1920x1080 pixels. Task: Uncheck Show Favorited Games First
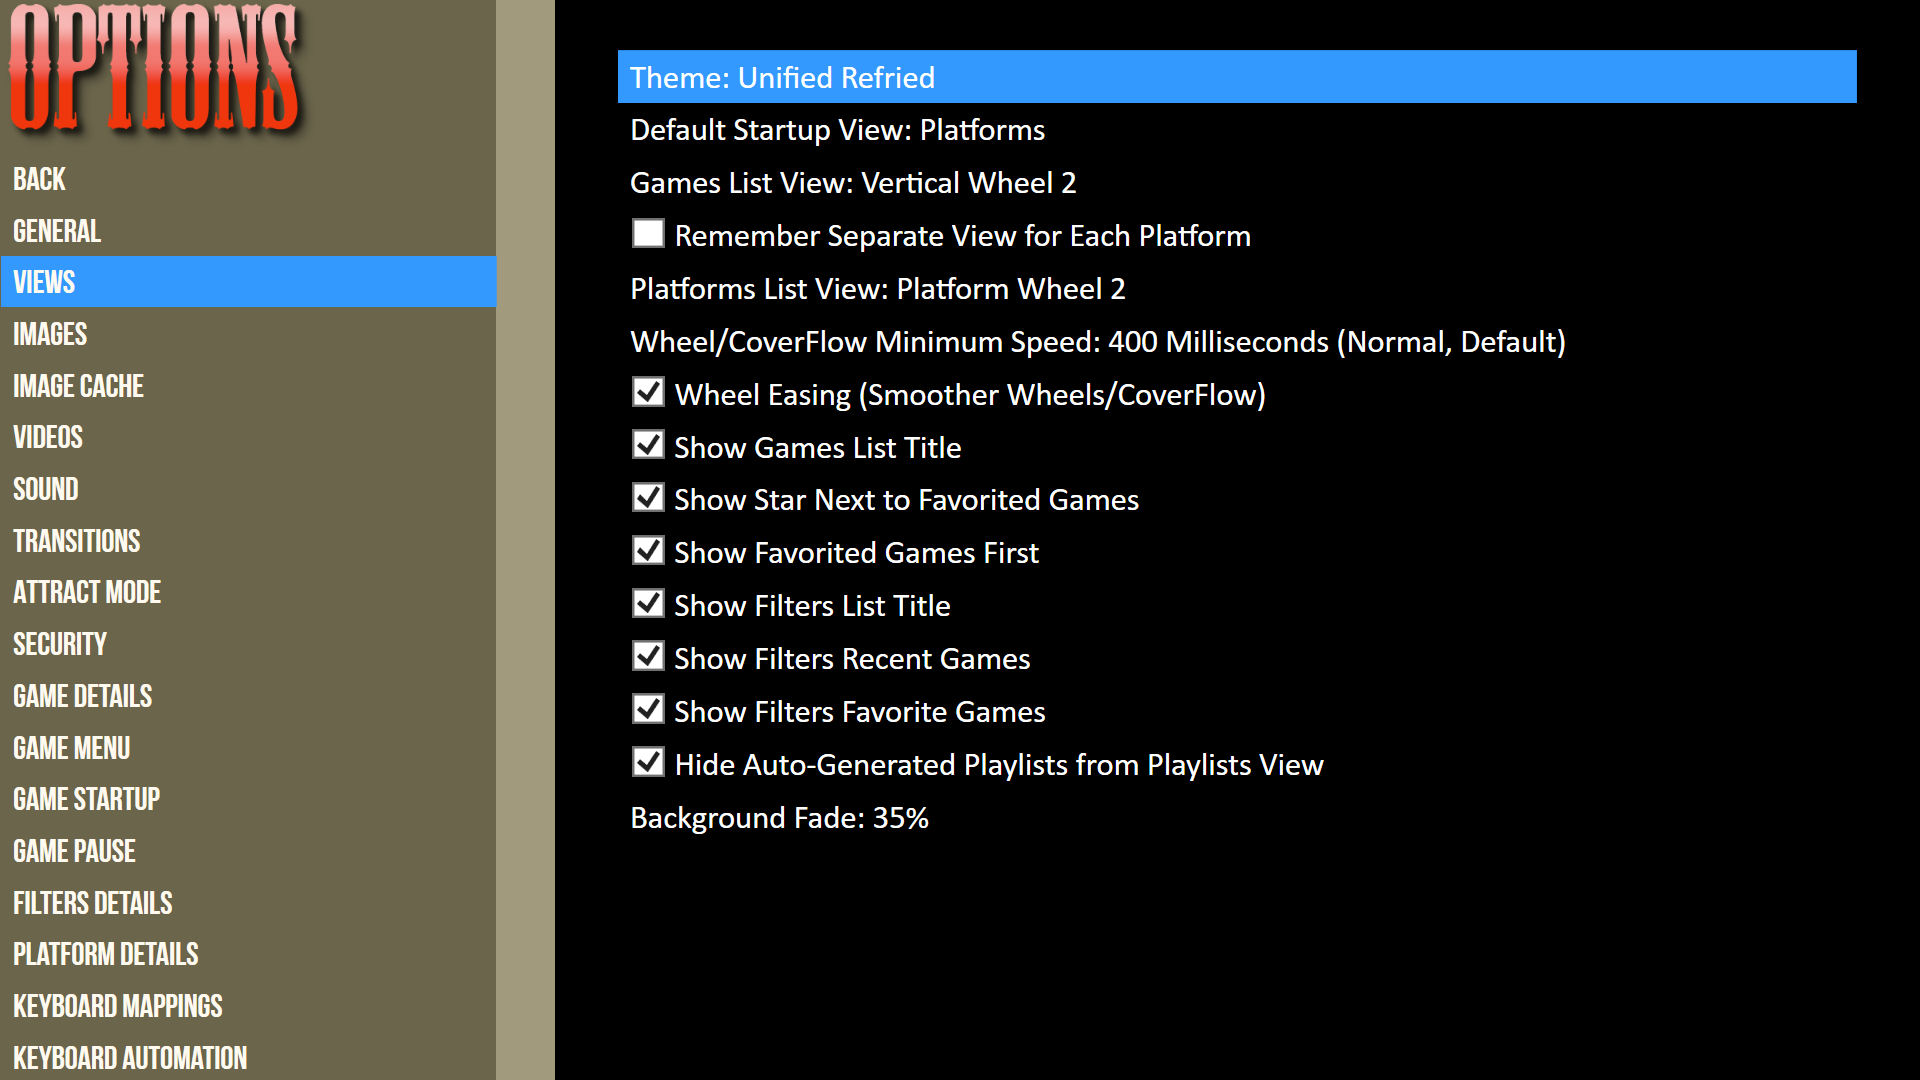click(648, 551)
